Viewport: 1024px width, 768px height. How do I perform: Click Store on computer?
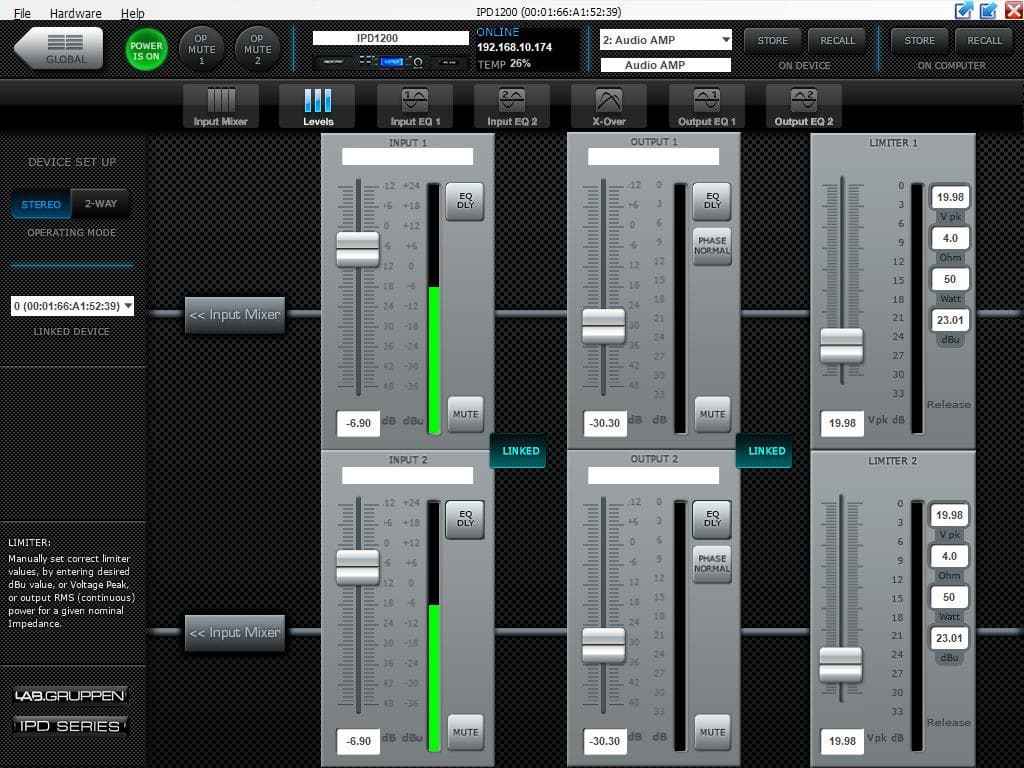(x=920, y=40)
